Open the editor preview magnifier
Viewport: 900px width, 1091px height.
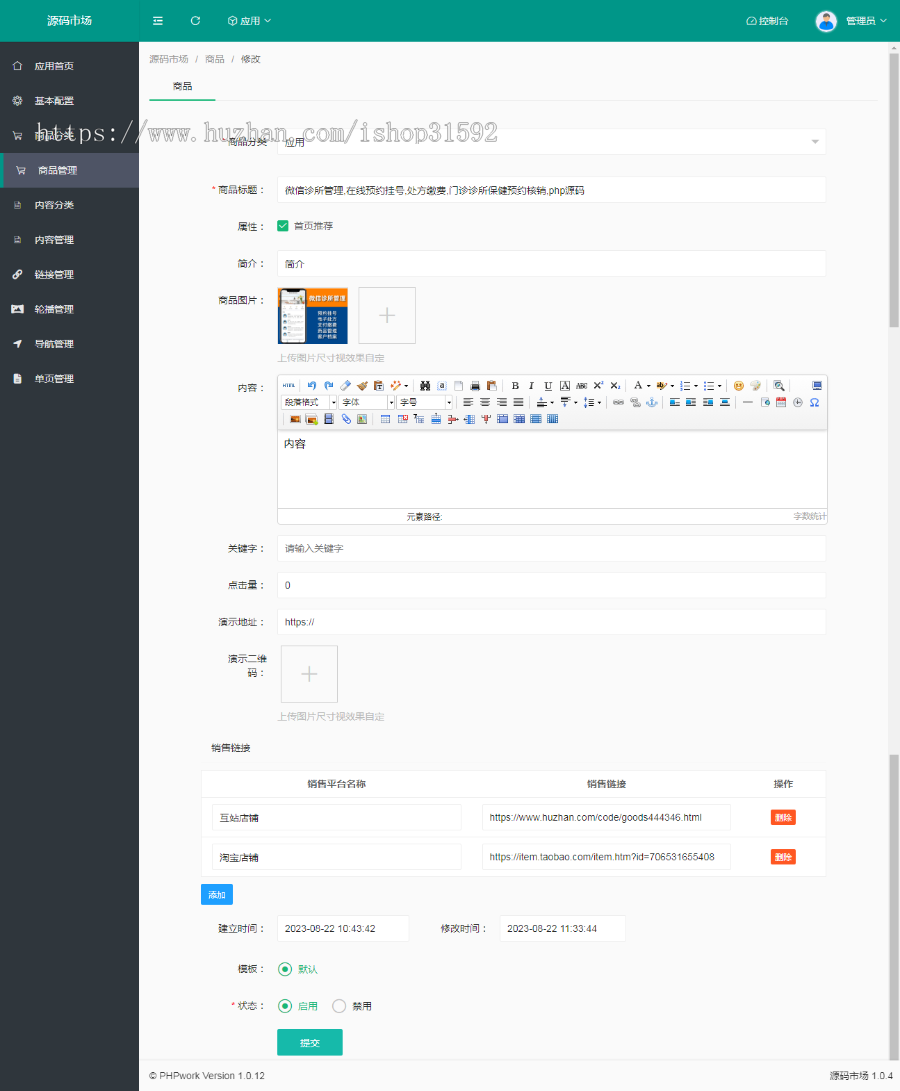coord(779,385)
